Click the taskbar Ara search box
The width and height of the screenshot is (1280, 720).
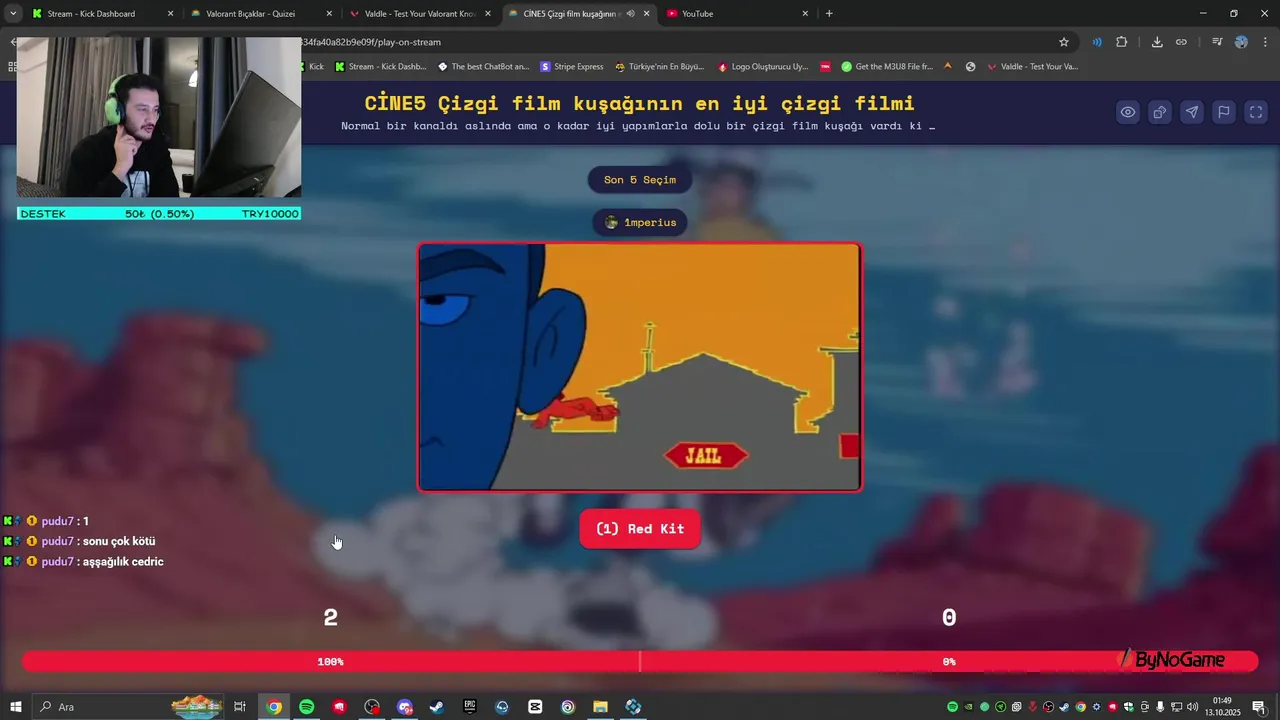point(130,707)
